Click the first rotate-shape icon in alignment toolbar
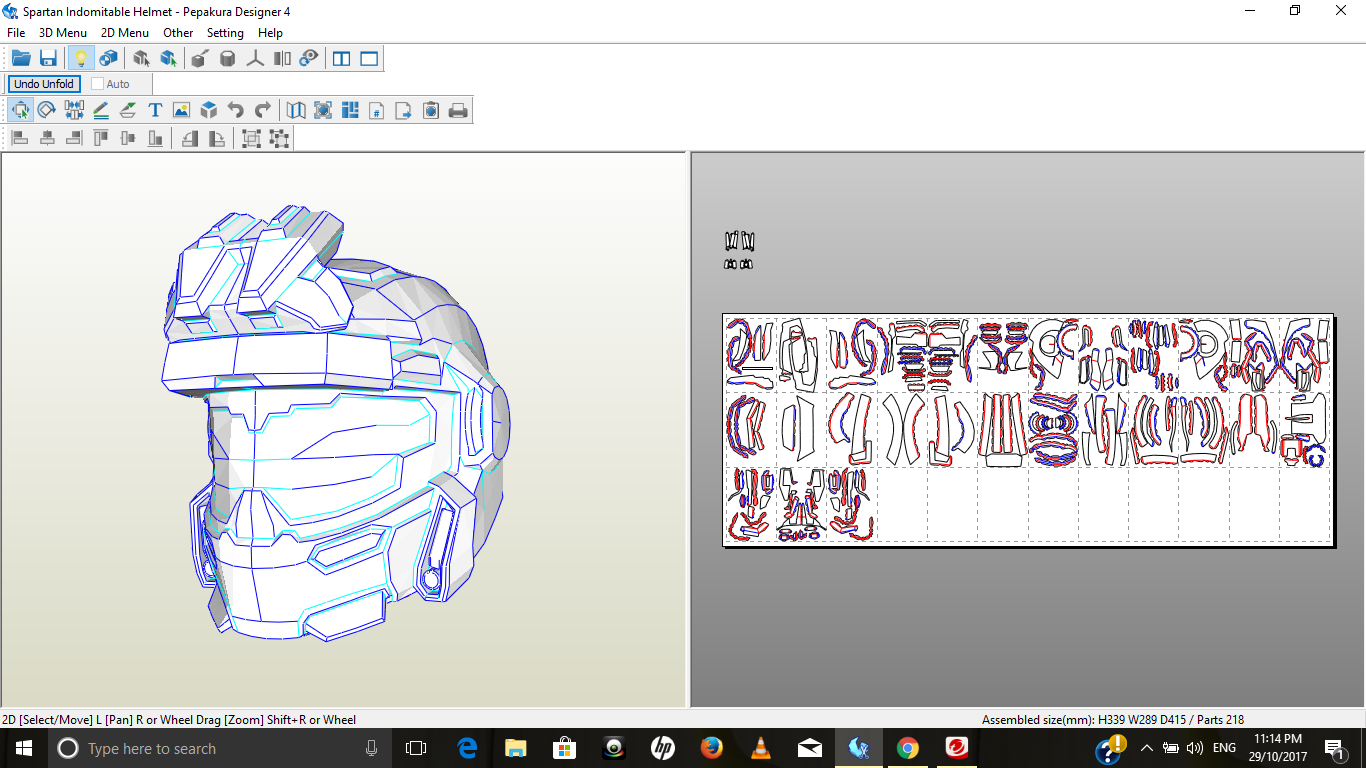Image resolution: width=1366 pixels, height=768 pixels. (189, 138)
